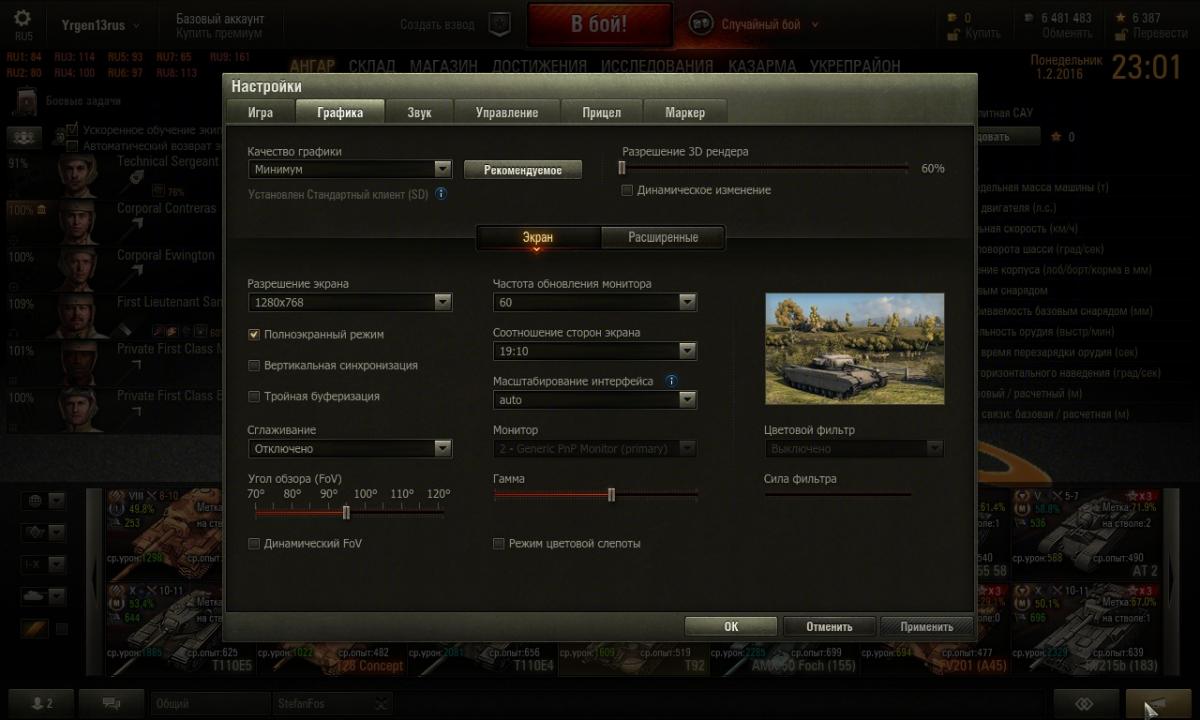Image resolution: width=1200 pixels, height=720 pixels.
Task: Toggle Ускоренное обучение экипажа checkbox
Action: [x=72, y=130]
